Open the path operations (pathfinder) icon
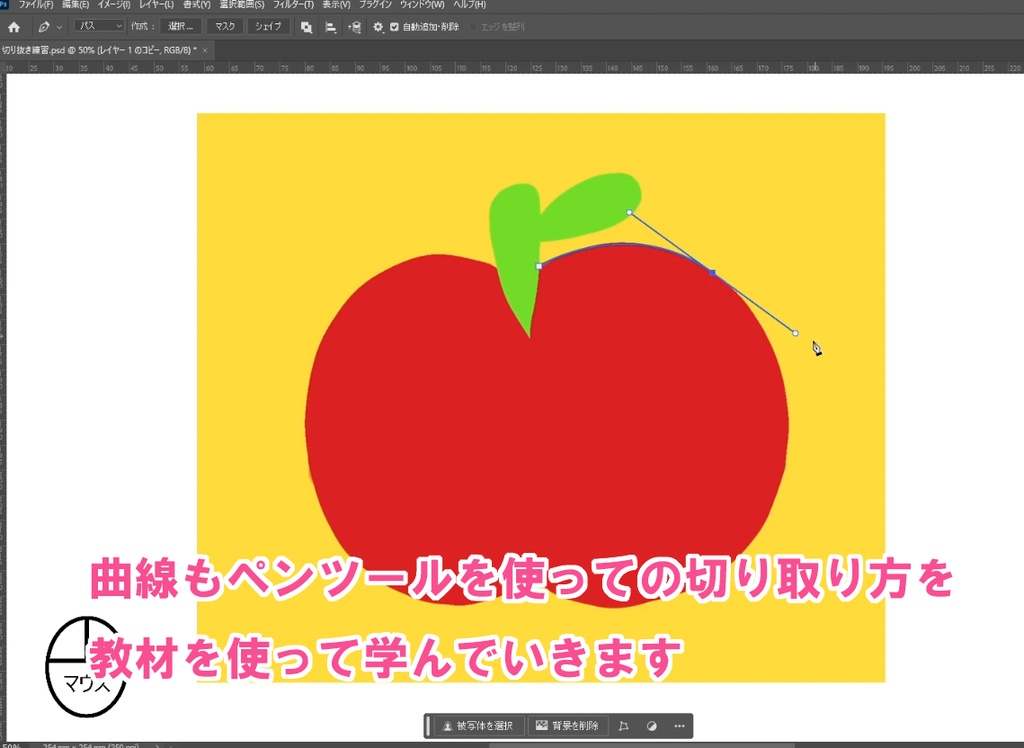 click(x=305, y=27)
